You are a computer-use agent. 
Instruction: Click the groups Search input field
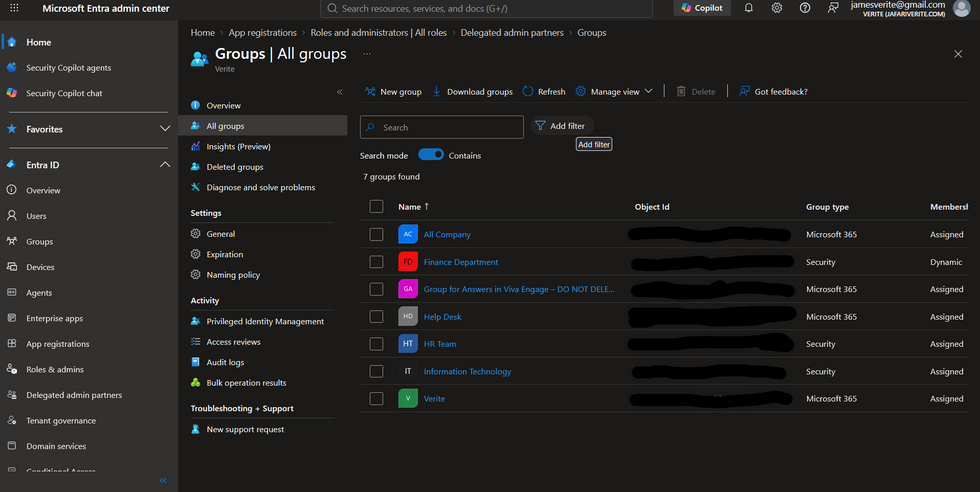pyautogui.click(x=442, y=127)
